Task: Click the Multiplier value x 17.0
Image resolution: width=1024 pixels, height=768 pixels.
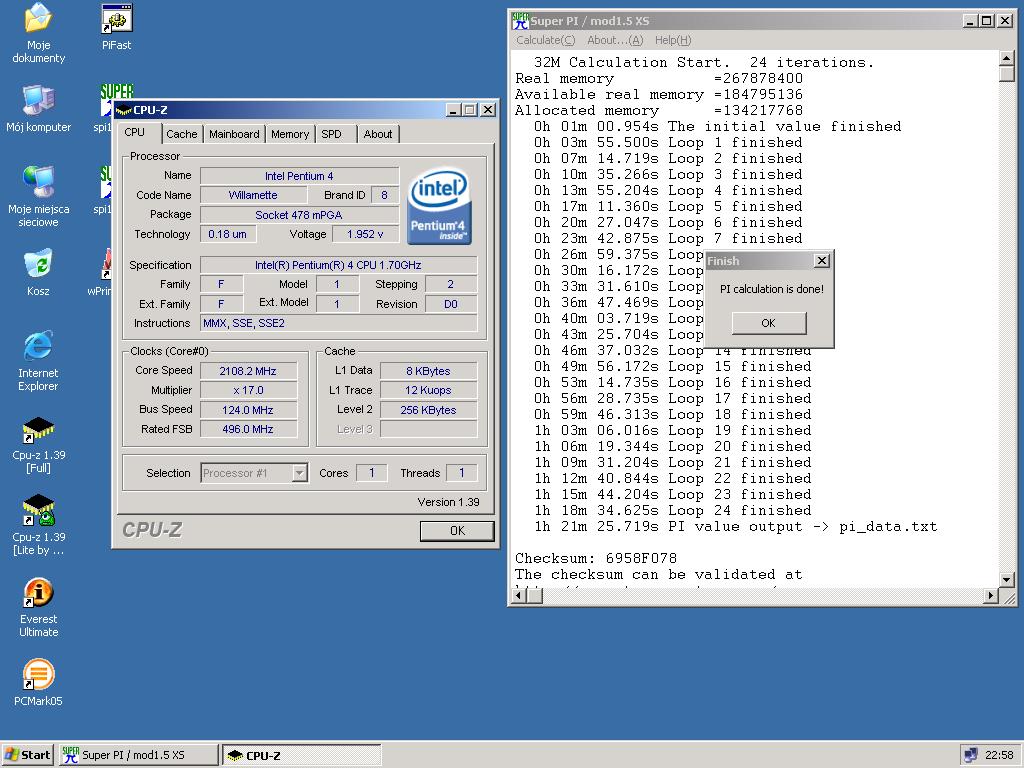Action: click(248, 391)
